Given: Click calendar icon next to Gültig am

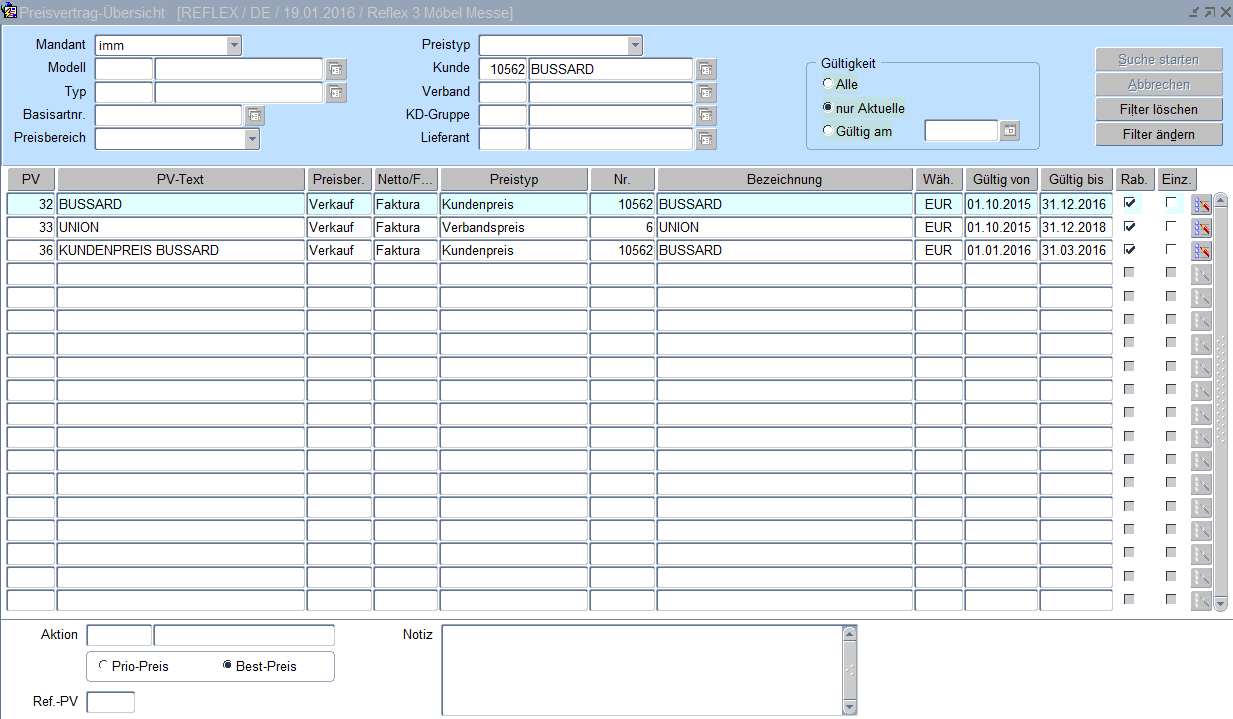Looking at the screenshot, I should pyautogui.click(x=1010, y=131).
